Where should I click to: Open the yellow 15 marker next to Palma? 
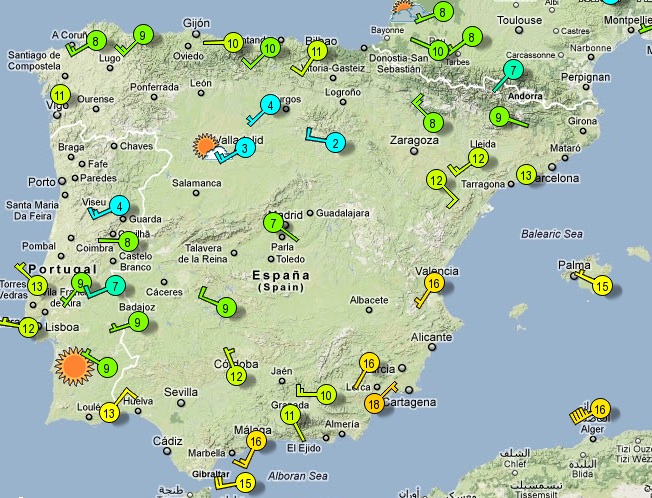click(x=602, y=286)
